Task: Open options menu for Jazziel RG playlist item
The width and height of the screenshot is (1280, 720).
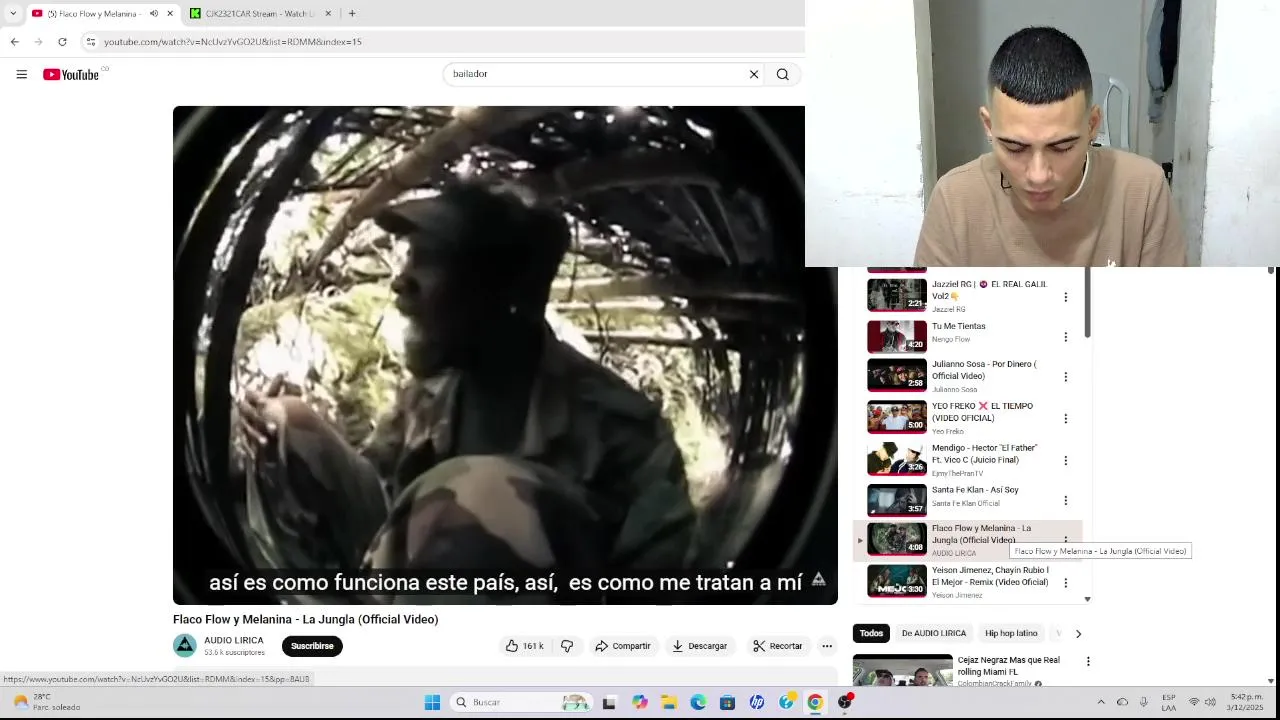Action: click(1065, 297)
